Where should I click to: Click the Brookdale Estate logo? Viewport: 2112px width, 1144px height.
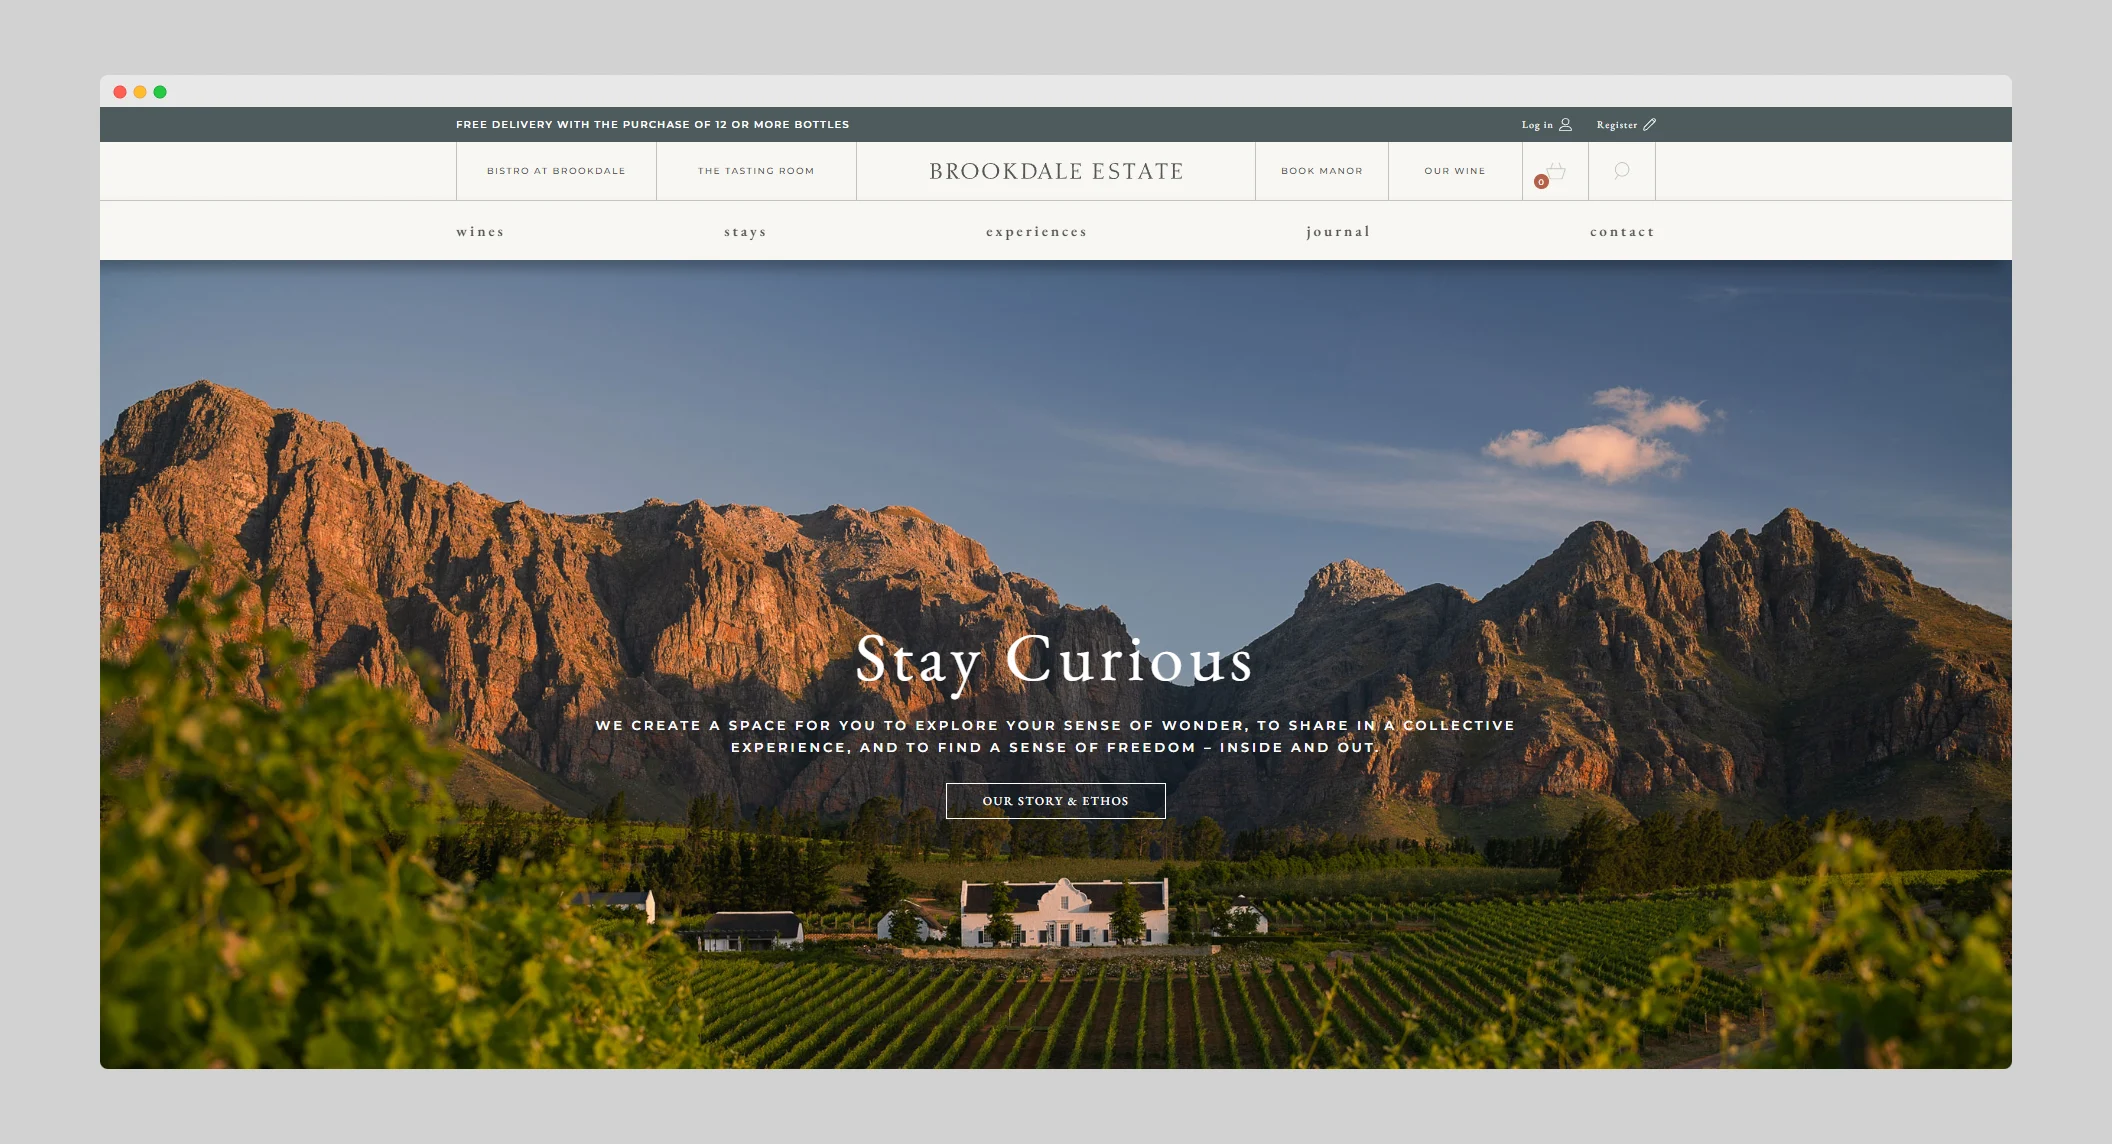pyautogui.click(x=1056, y=171)
